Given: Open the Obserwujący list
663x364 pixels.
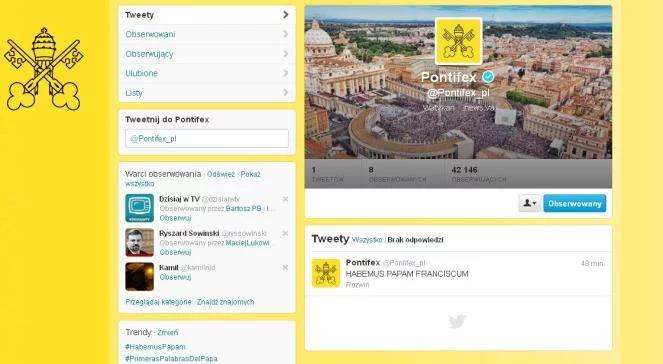Looking at the screenshot, I should tap(207, 54).
